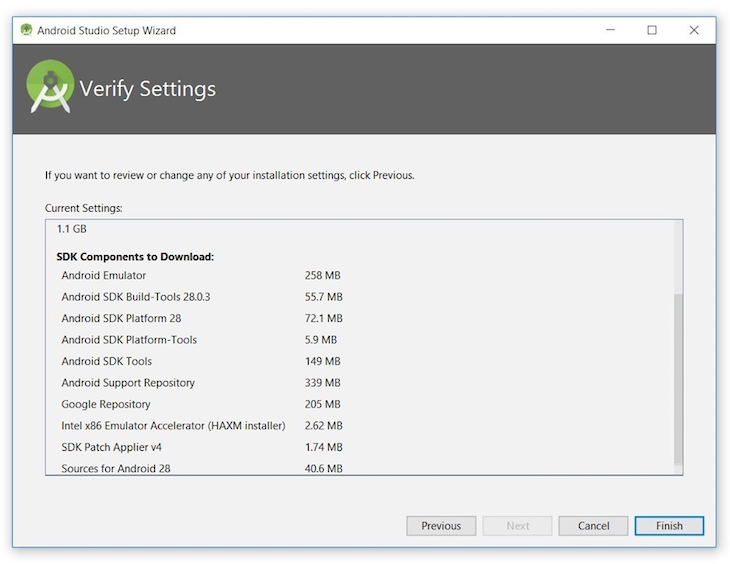Minimize the Setup Wizard window

[x=610, y=30]
